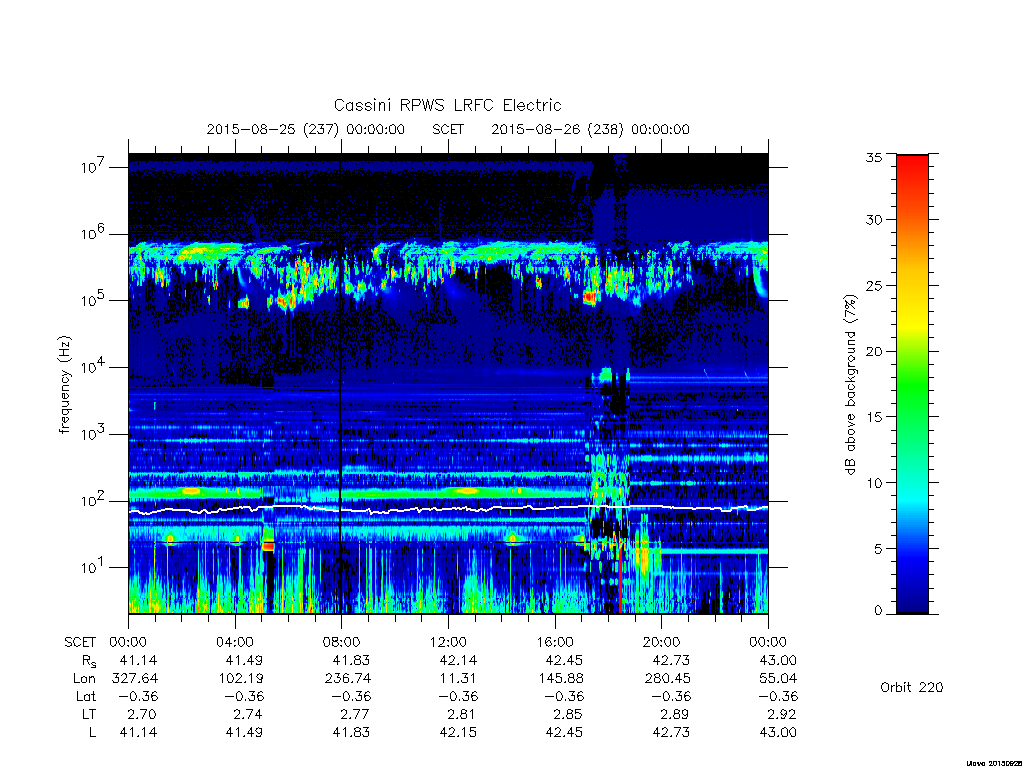
Task: Click the Lat row label
Action: (86, 696)
